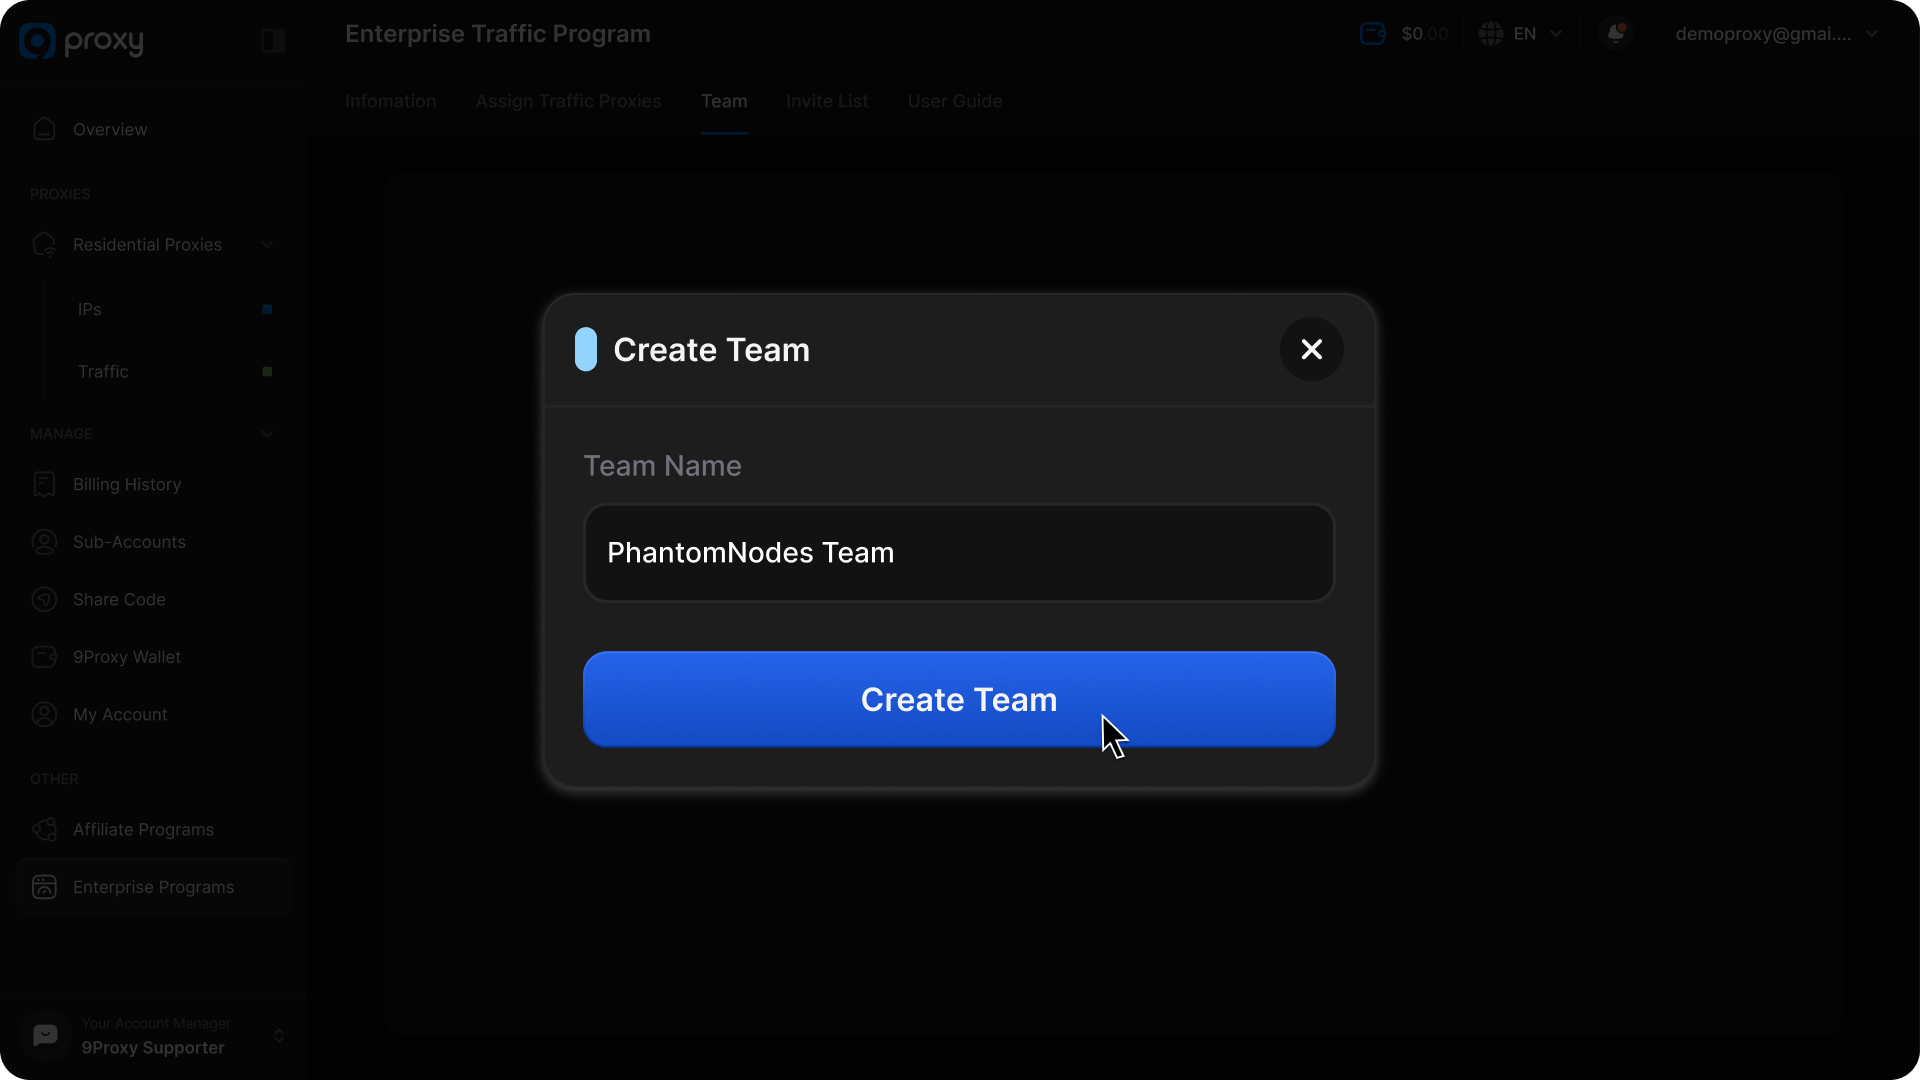Click the 9Proxy Wallet sidebar icon
The width and height of the screenshot is (1920, 1080).
coord(44,657)
